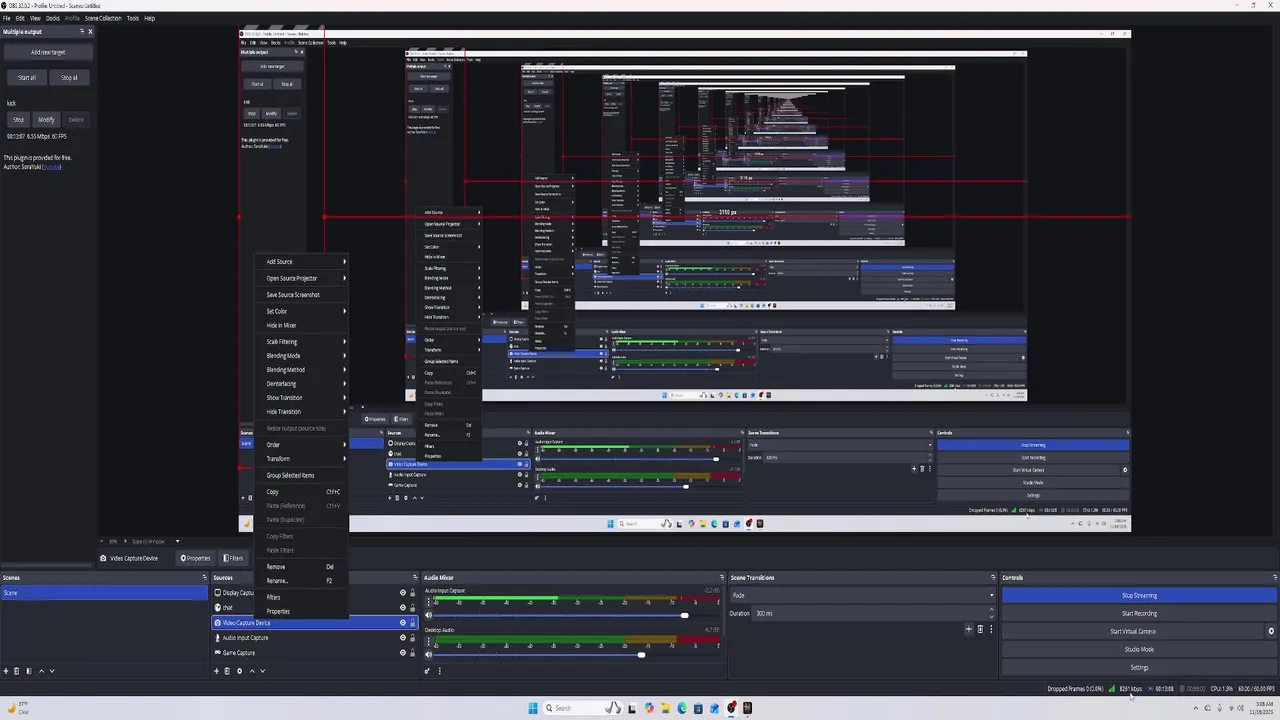Lock the Display Capture source
Image resolution: width=1280 pixels, height=720 pixels.
(x=412, y=593)
